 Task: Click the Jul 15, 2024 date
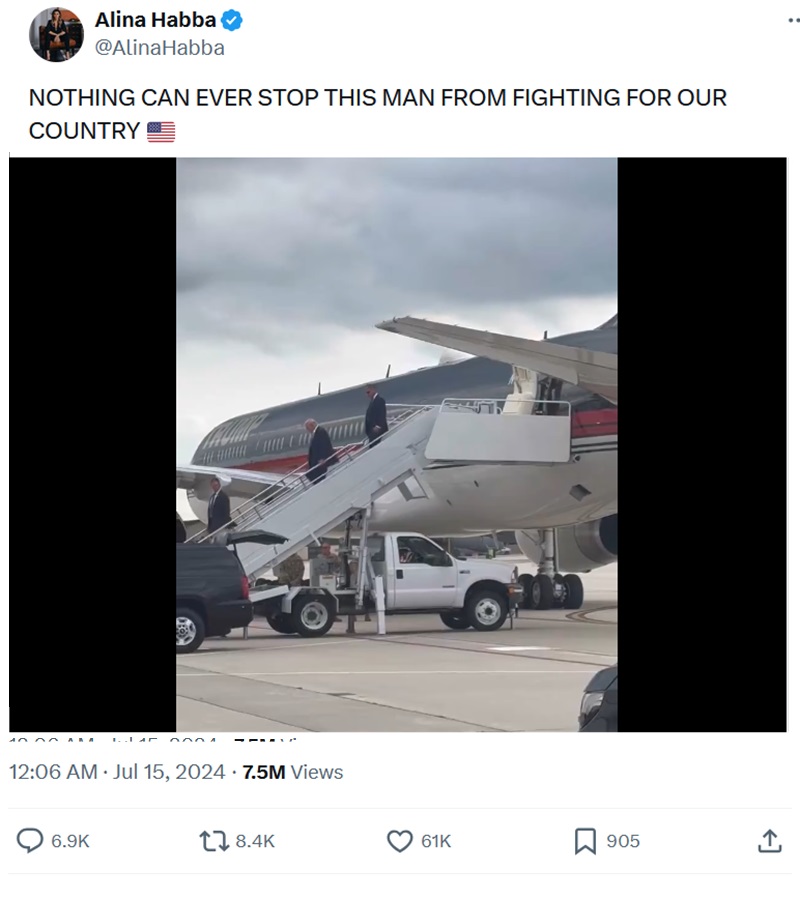click(169, 772)
